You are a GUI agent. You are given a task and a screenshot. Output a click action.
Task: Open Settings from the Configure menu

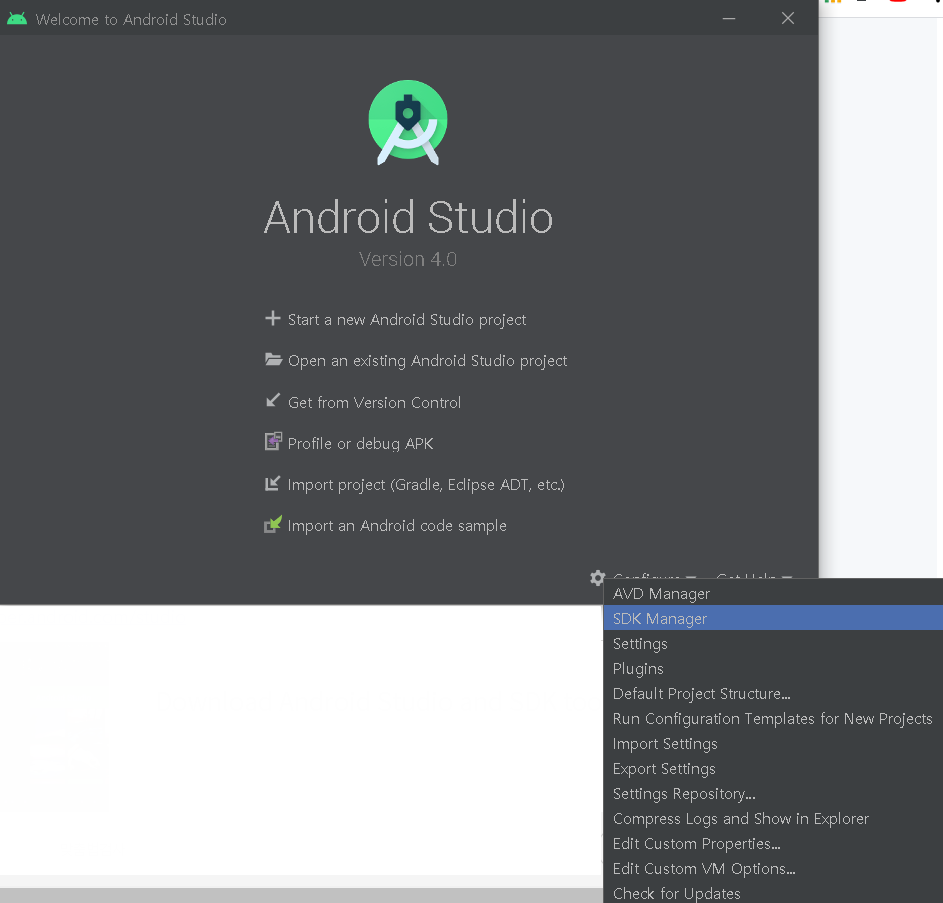pyautogui.click(x=773, y=643)
